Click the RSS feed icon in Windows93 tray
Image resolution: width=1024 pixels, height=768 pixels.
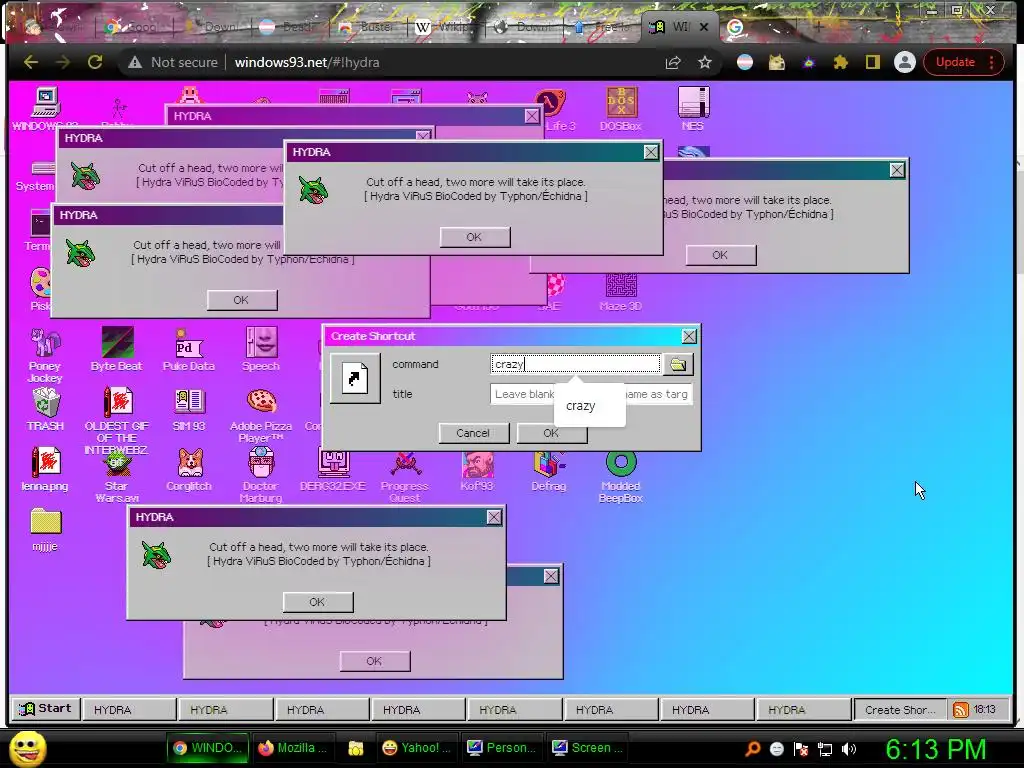pyautogui.click(x=961, y=710)
